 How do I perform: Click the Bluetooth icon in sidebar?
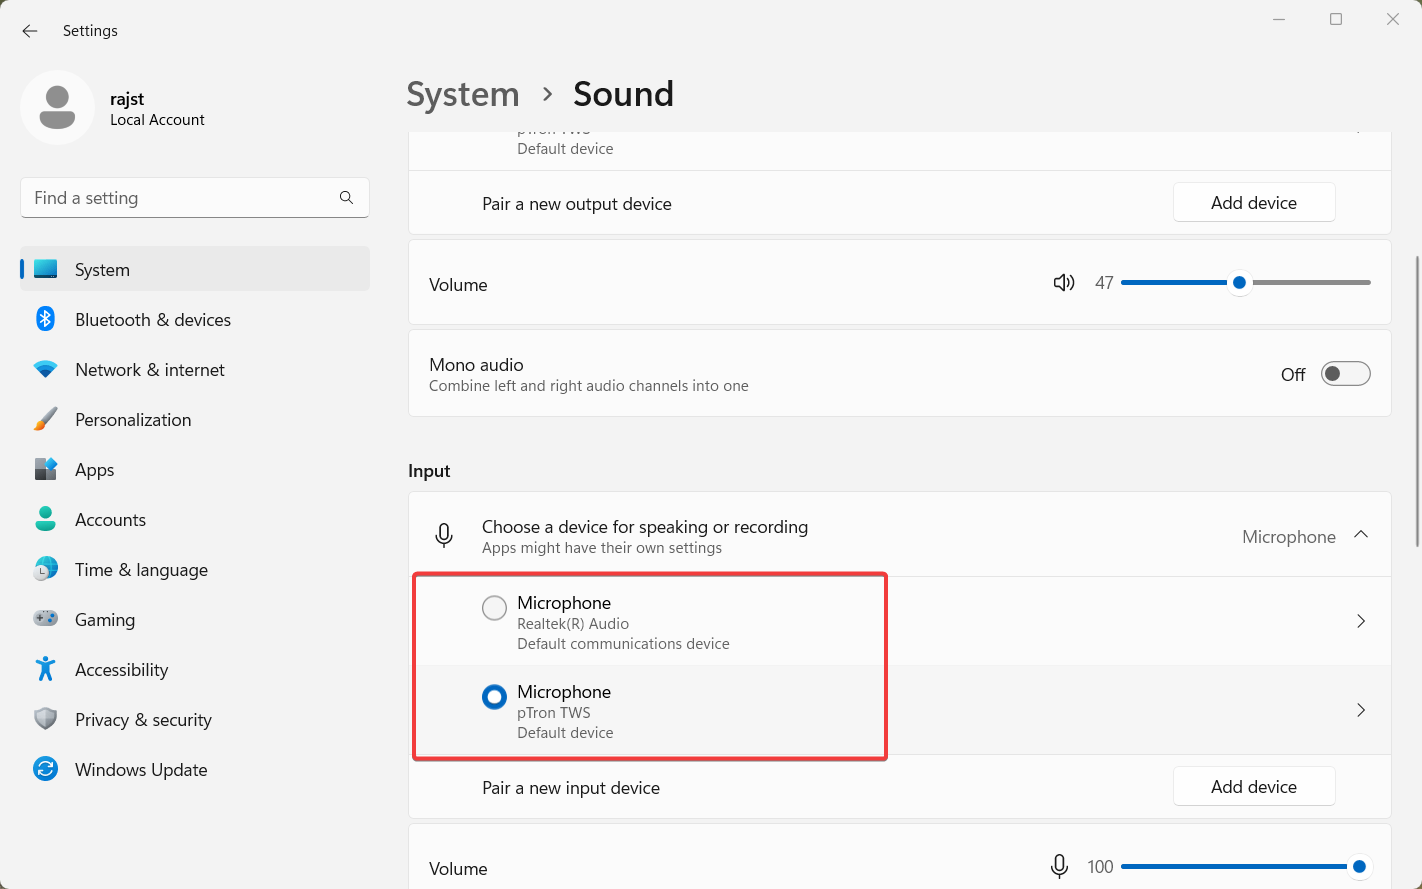(x=45, y=319)
